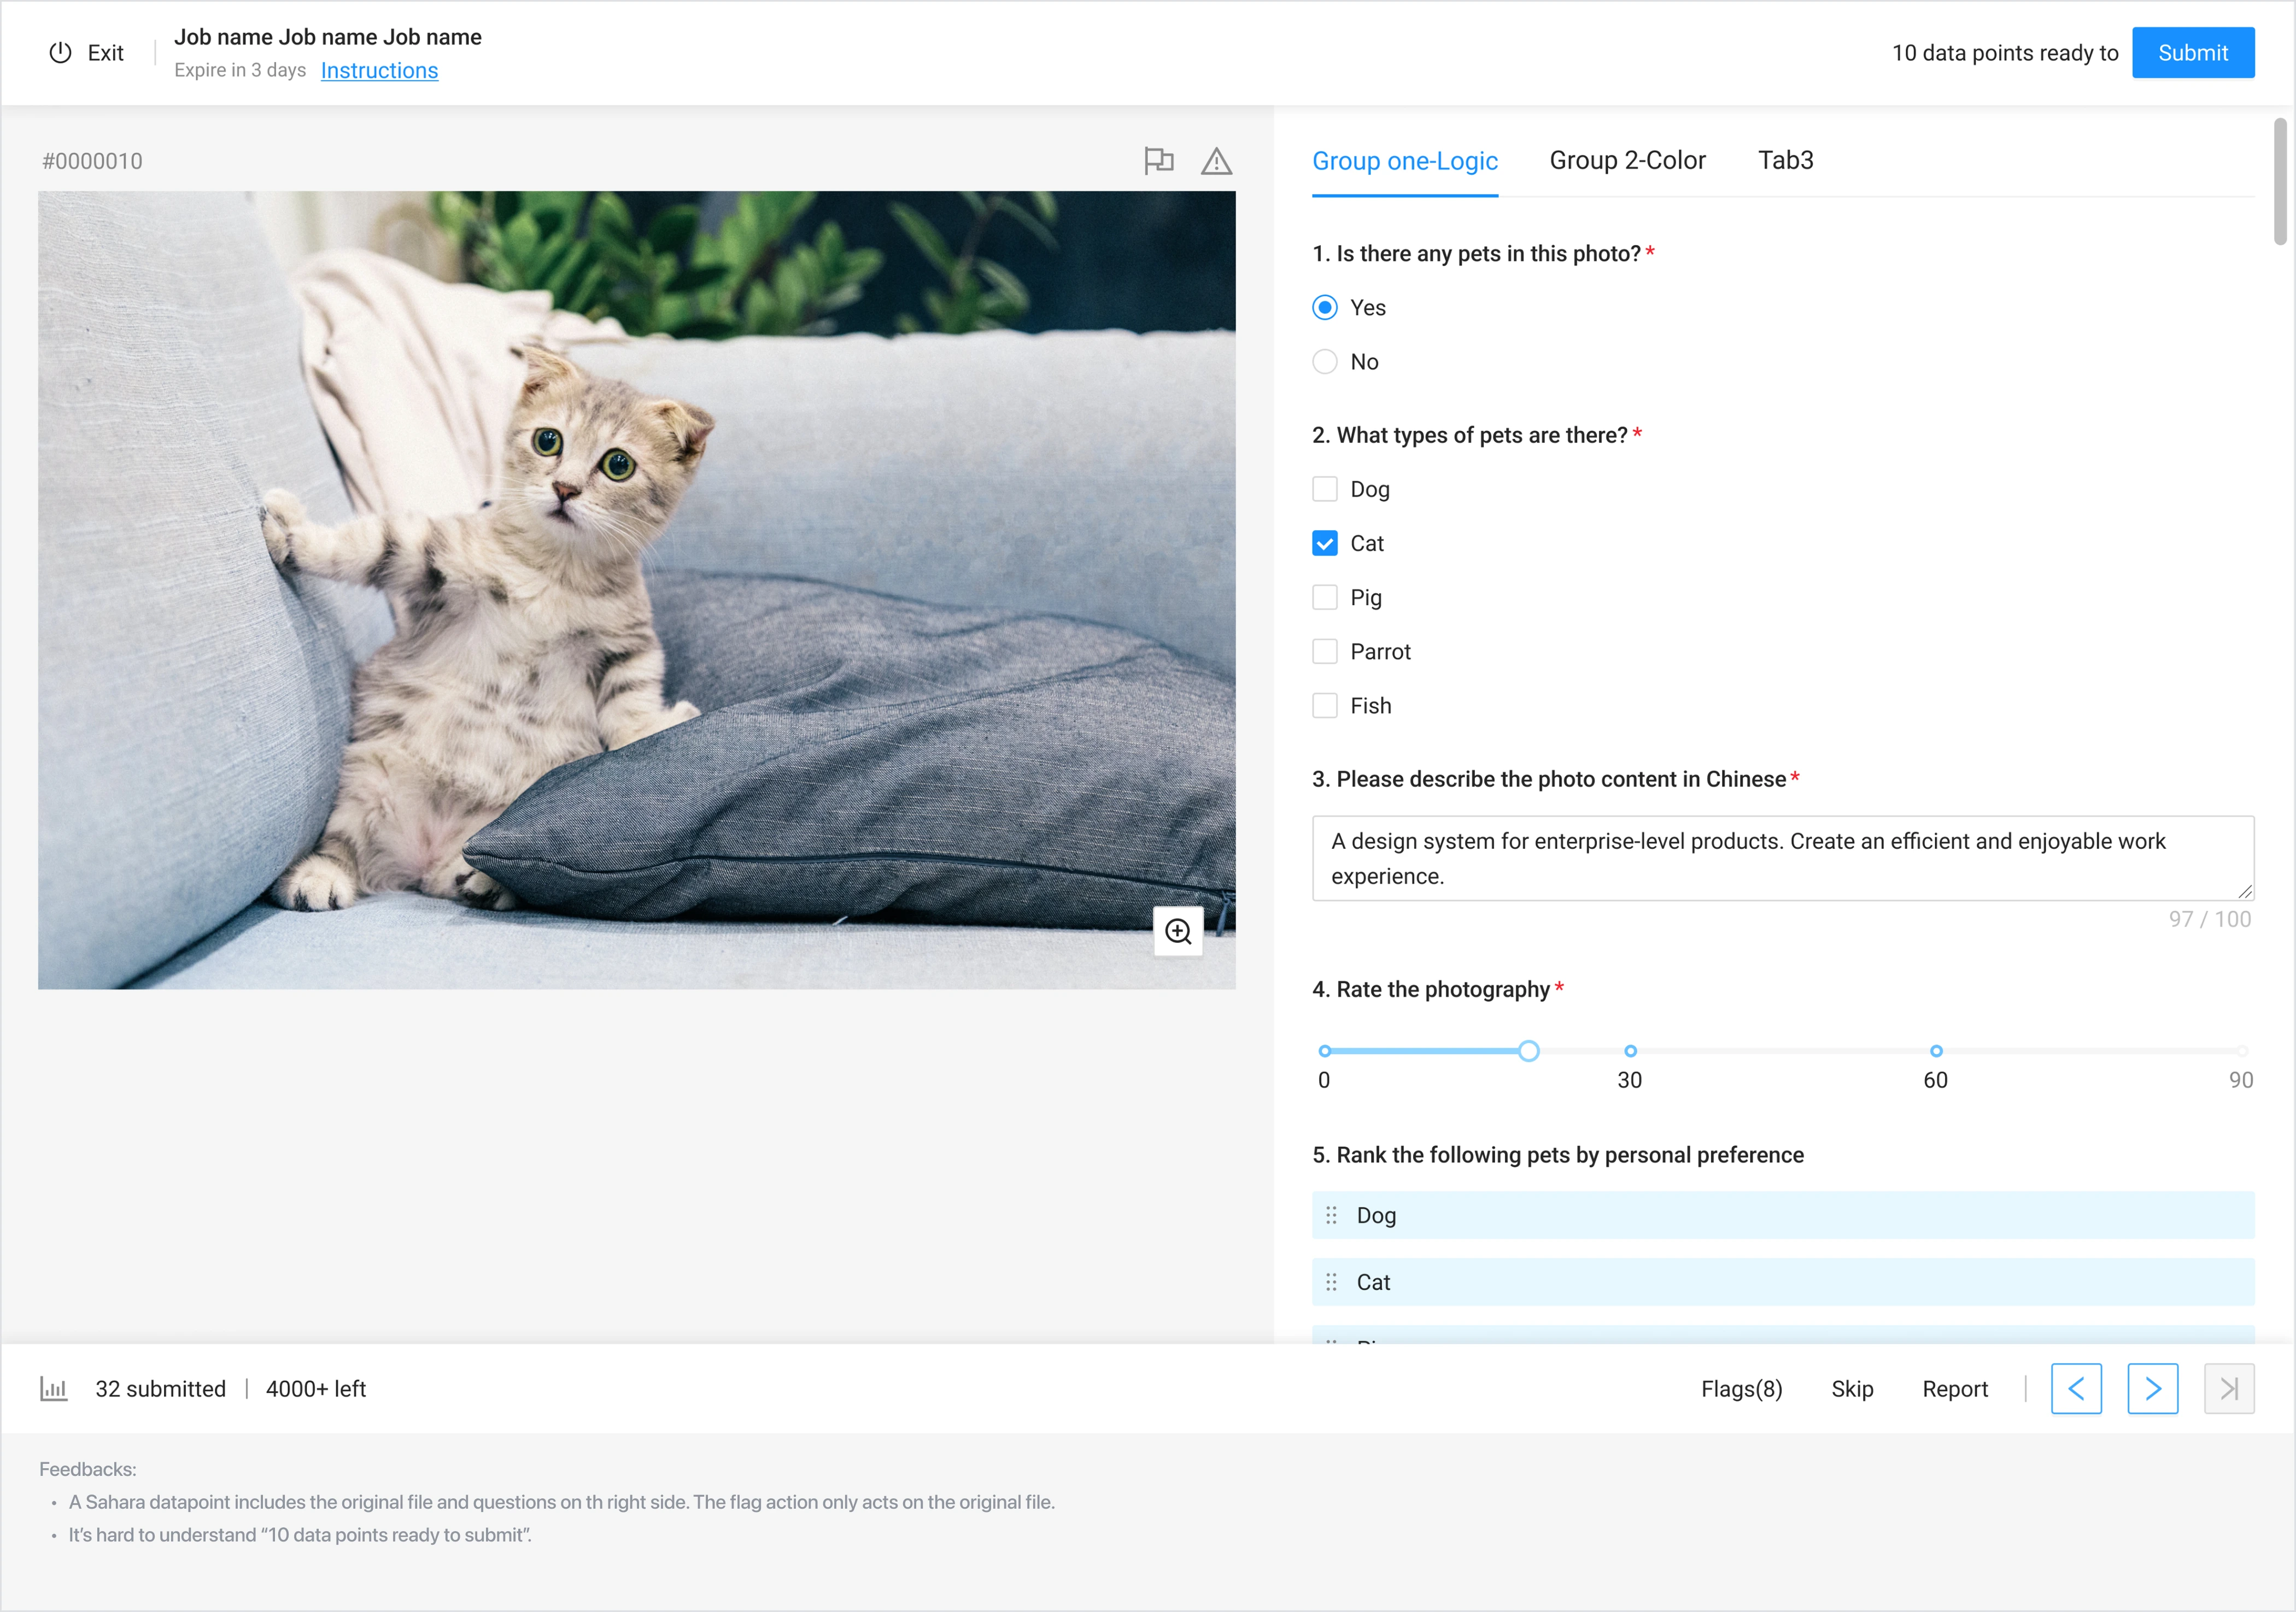
Task: Click the warning triangle icon
Action: click(1216, 161)
